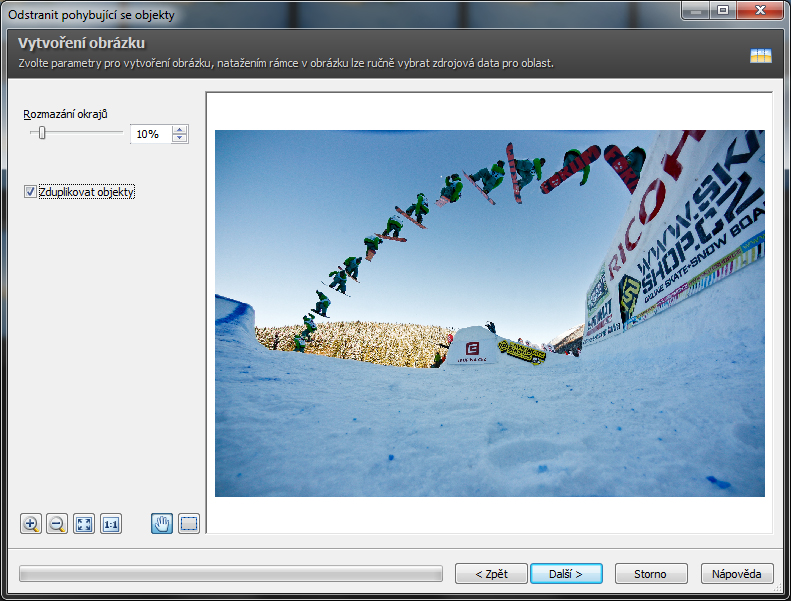Image resolution: width=791 pixels, height=601 pixels.
Task: Click the progress bar at the bottom
Action: (230, 574)
